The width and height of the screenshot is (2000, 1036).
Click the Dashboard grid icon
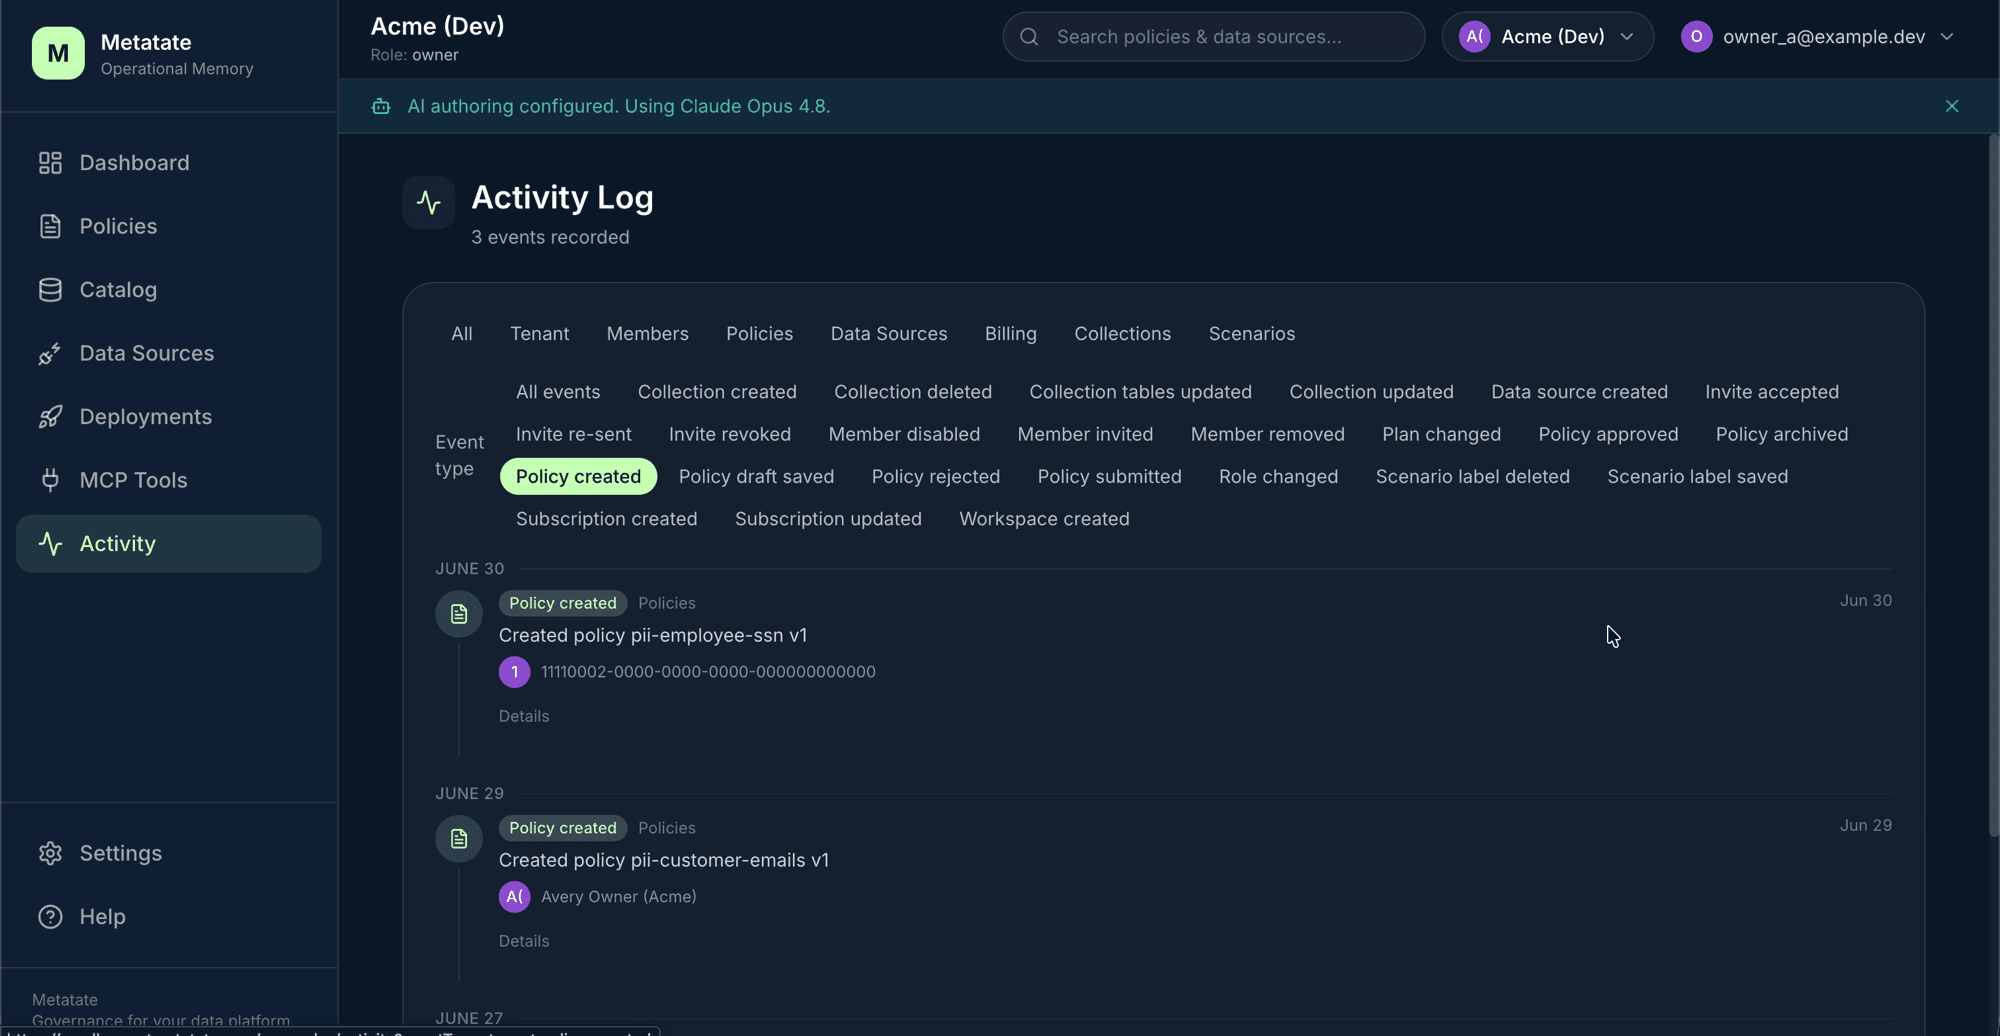pos(50,163)
